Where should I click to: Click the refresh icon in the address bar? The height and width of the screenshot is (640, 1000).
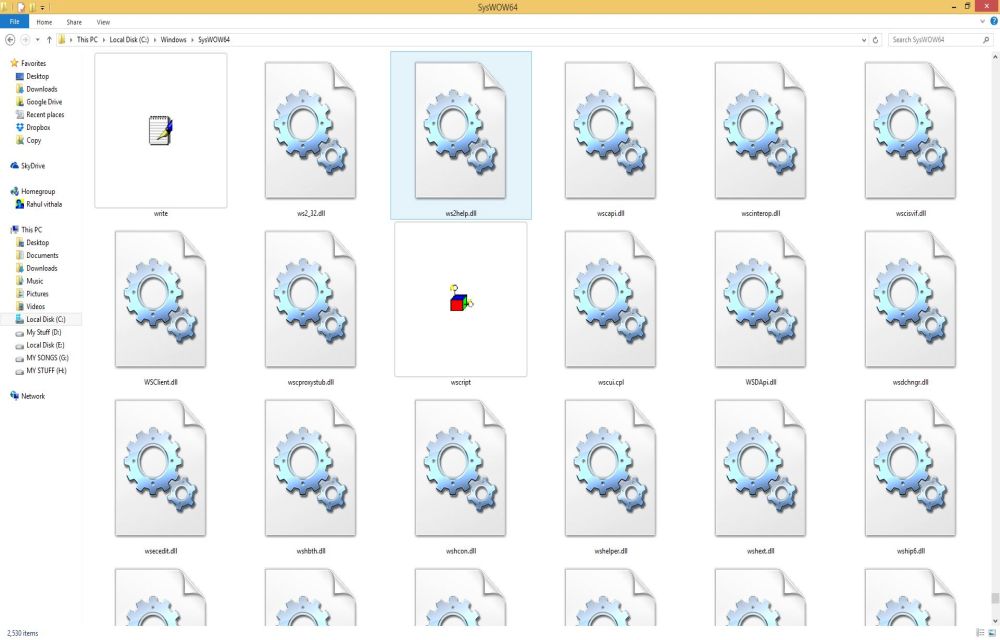point(876,40)
